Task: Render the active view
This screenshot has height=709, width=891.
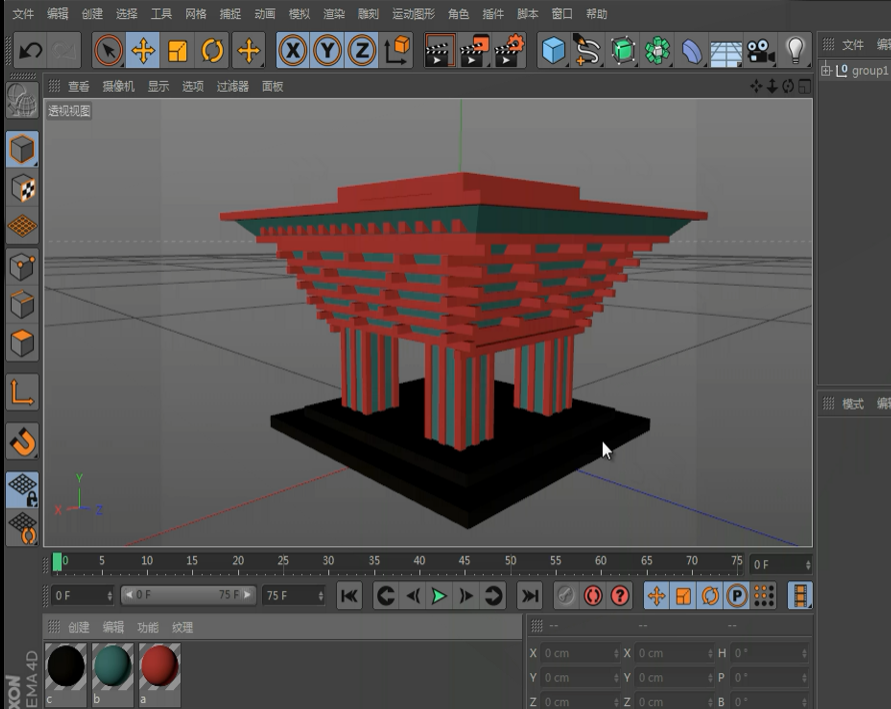Action: click(x=439, y=51)
